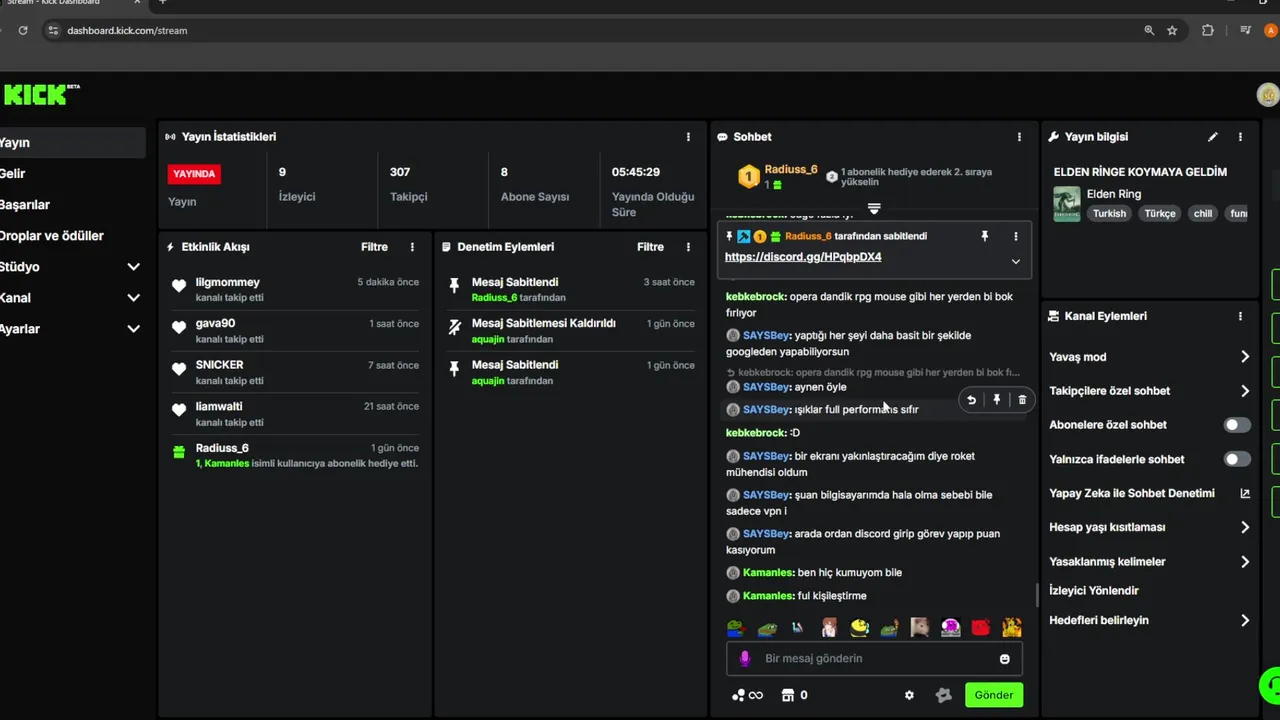1280x720 pixels.
Task: Open the Denetim Eylemleri three-dot menu
Action: (x=688, y=247)
